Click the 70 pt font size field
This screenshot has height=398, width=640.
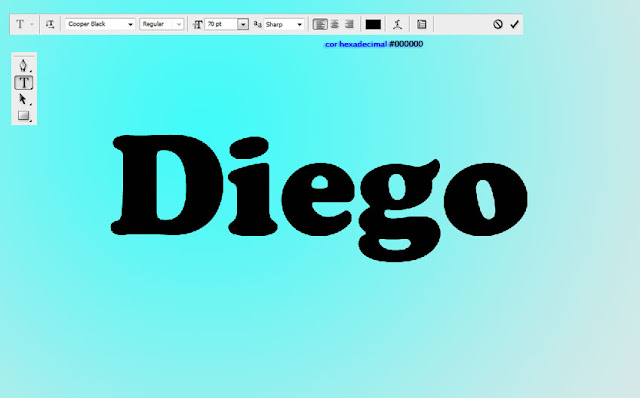point(221,24)
